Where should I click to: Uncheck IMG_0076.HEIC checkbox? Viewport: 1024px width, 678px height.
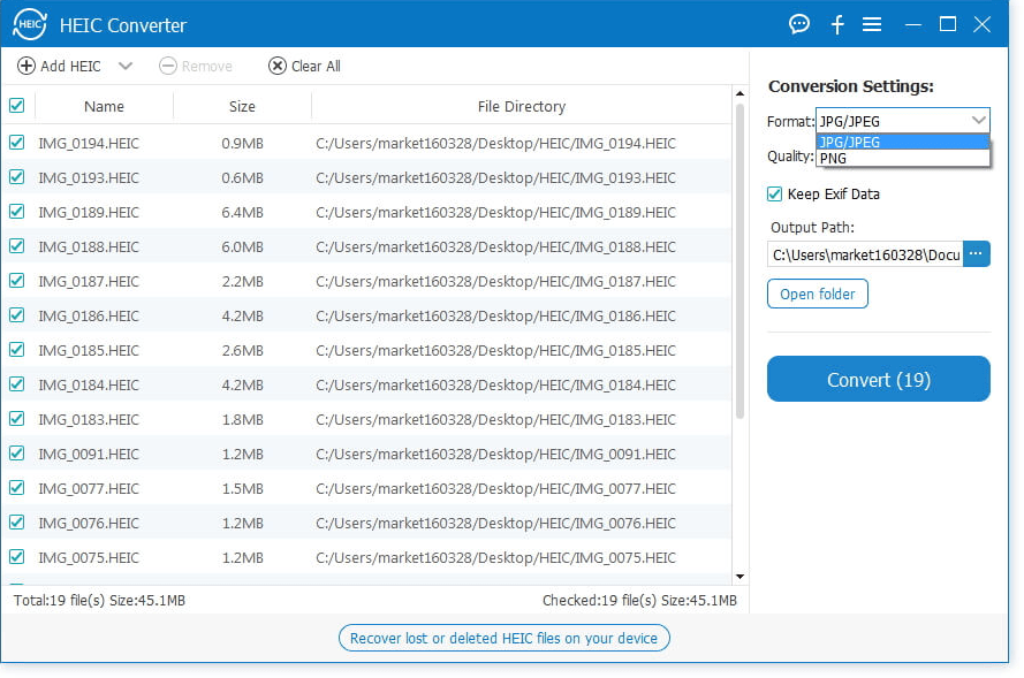pyautogui.click(x=17, y=523)
